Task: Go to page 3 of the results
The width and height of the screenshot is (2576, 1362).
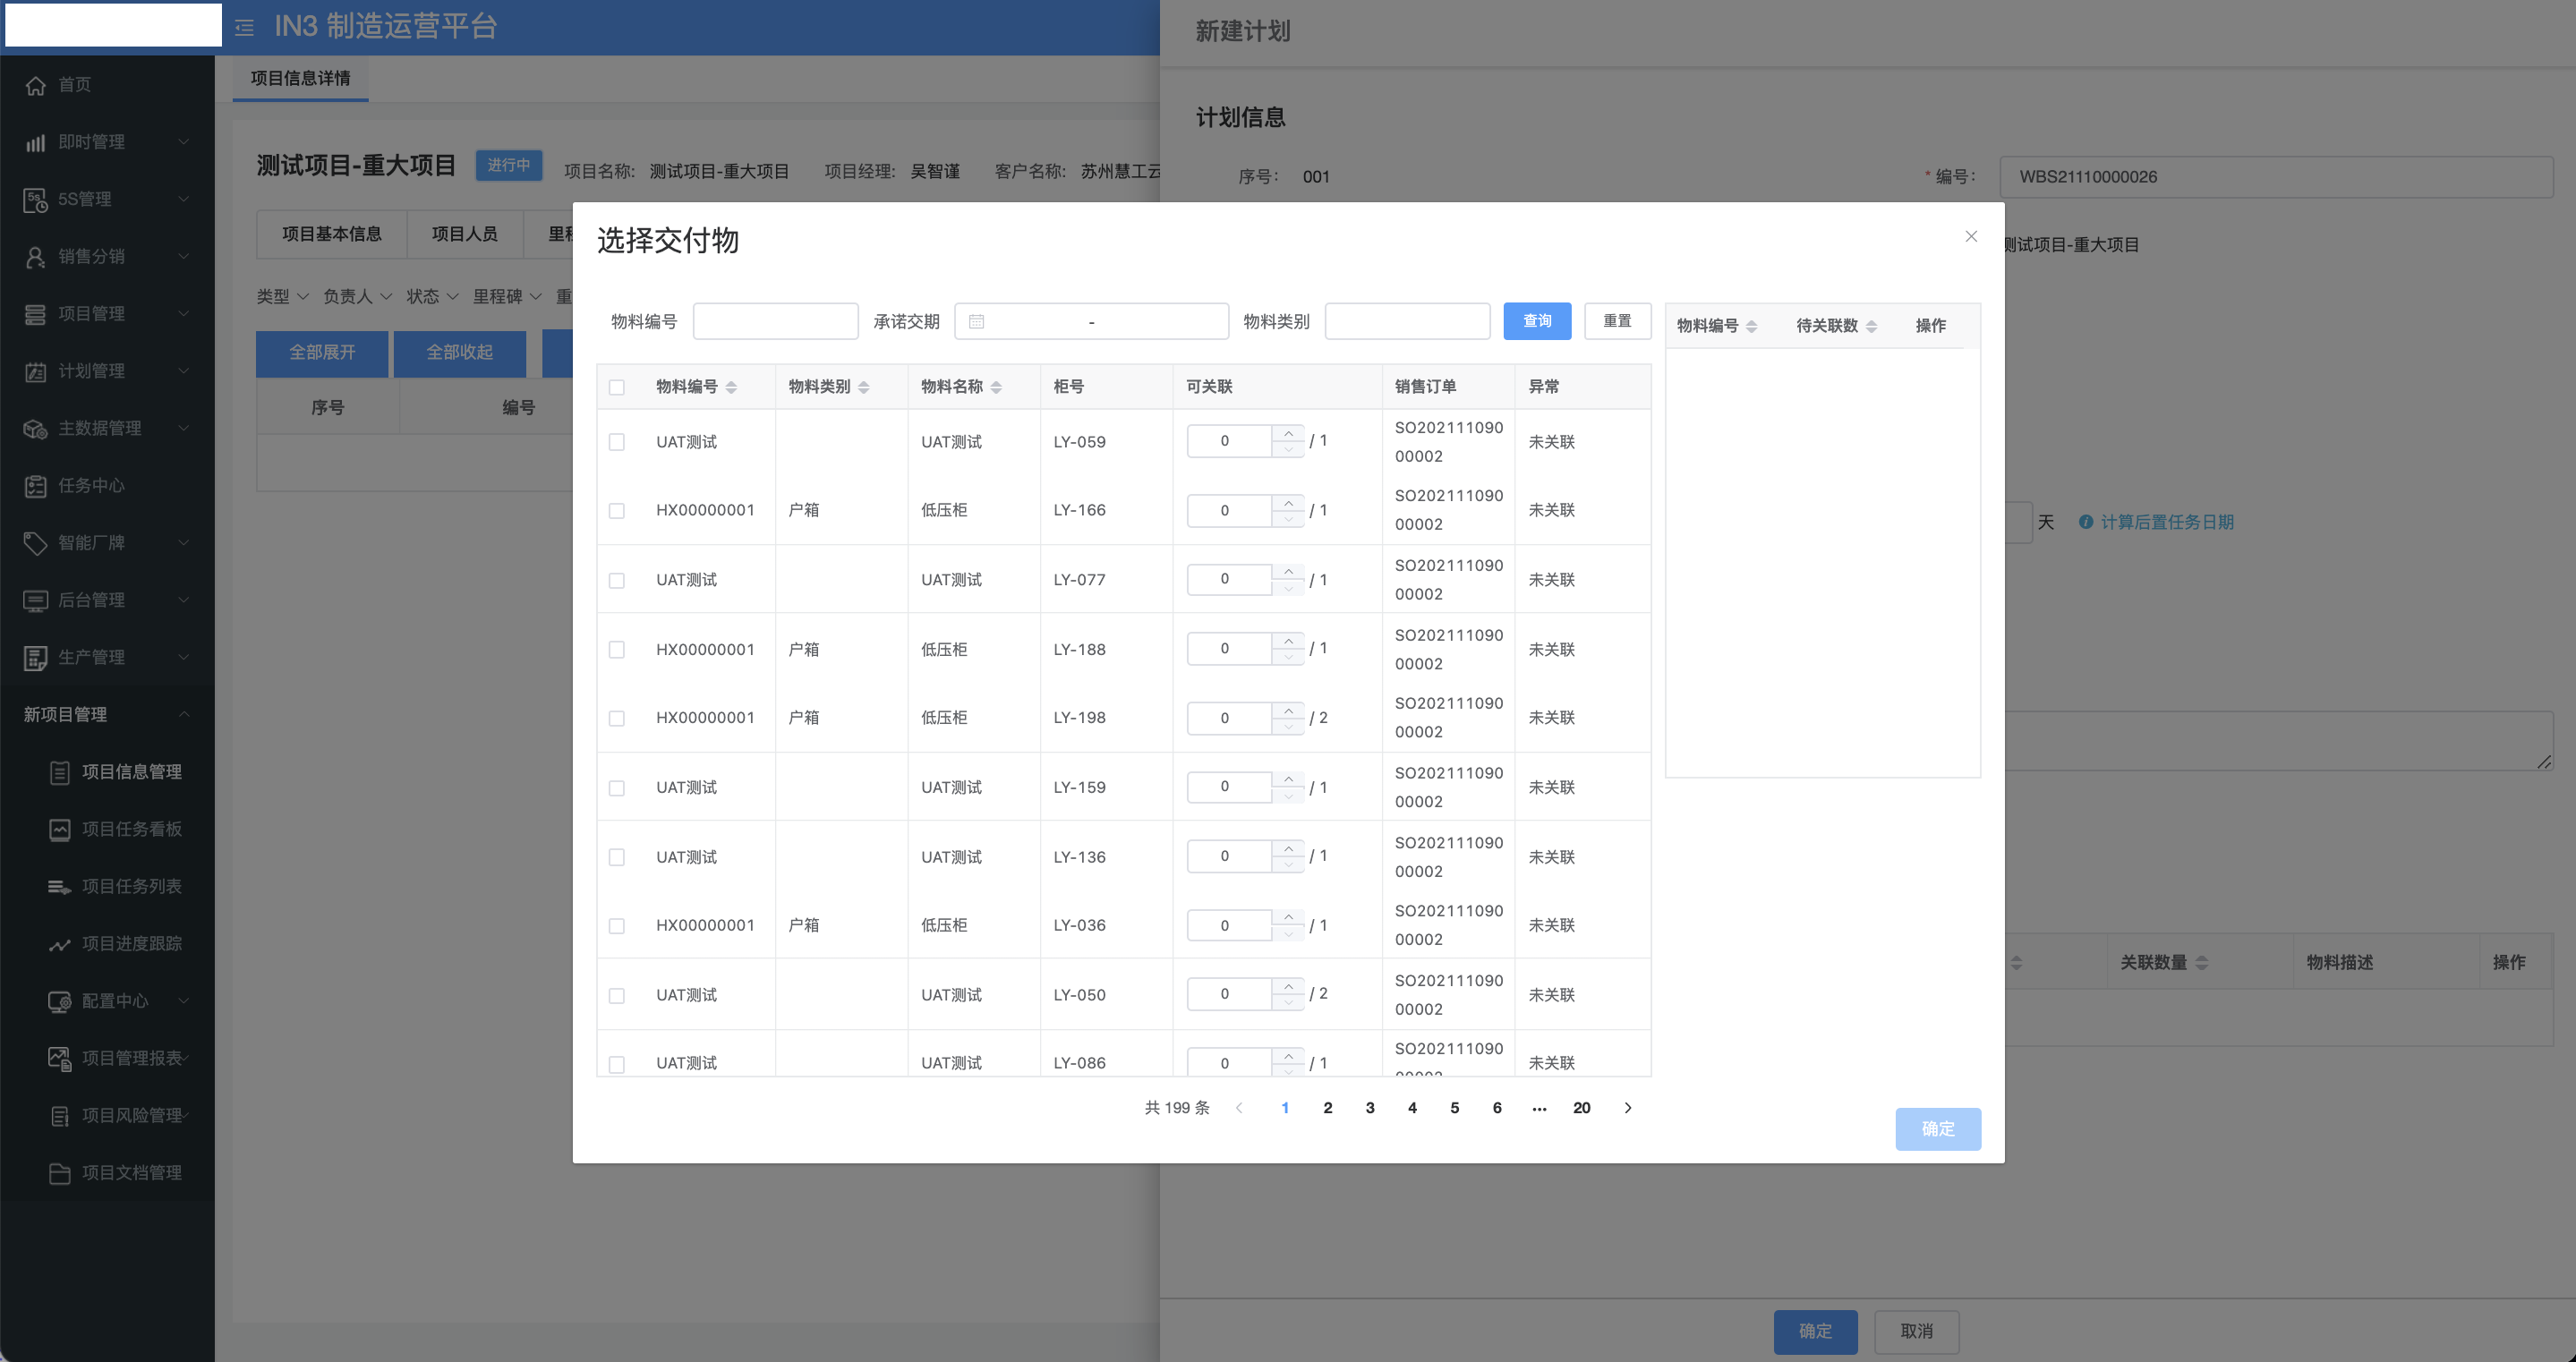Action: [x=1369, y=1108]
